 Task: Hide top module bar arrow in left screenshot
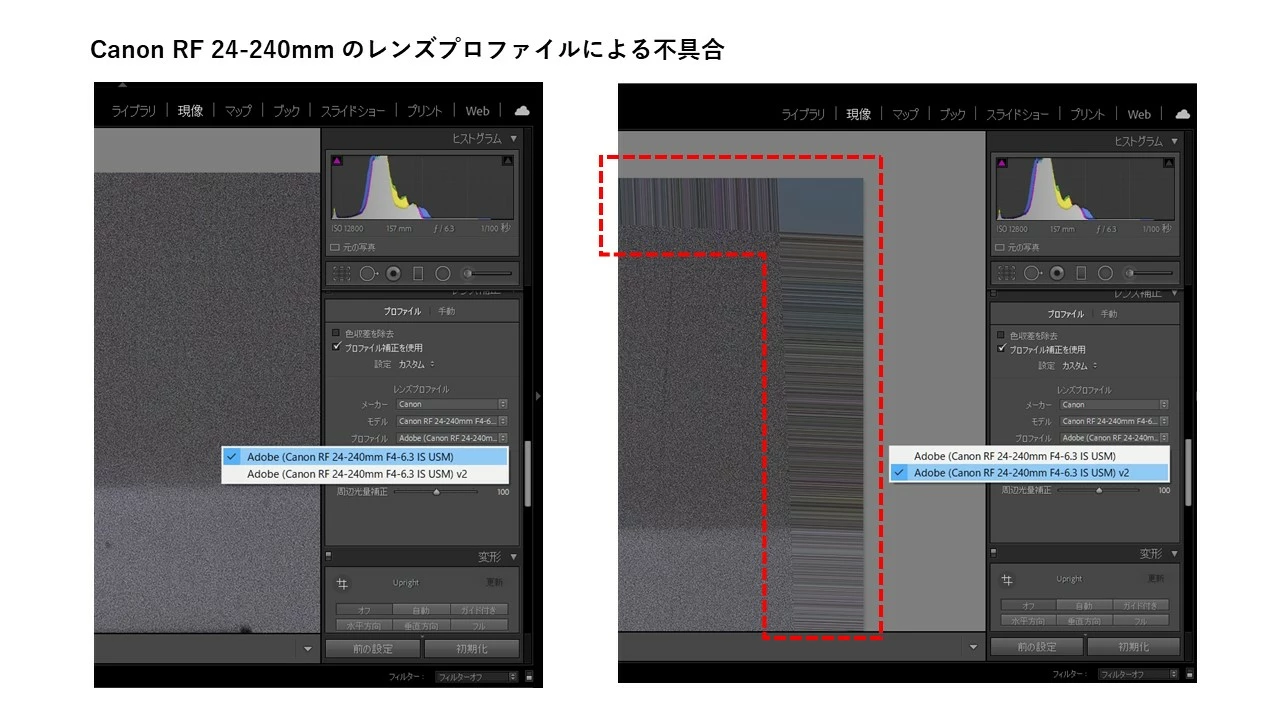pyautogui.click(x=123, y=85)
